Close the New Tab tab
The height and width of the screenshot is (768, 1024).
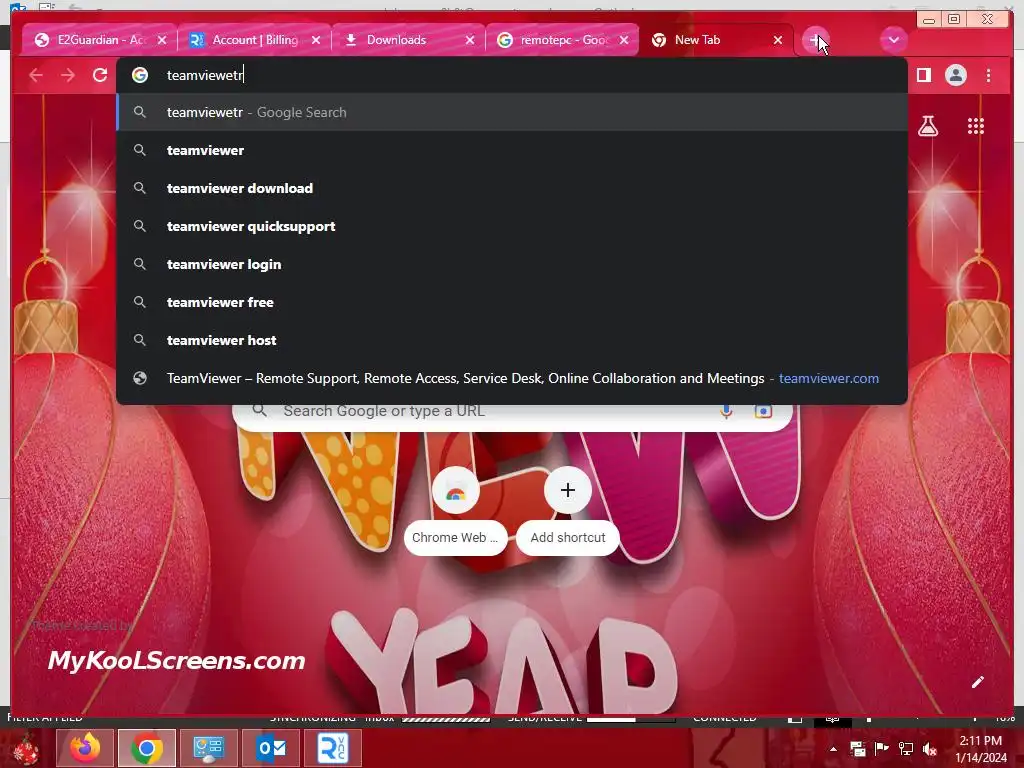778,40
